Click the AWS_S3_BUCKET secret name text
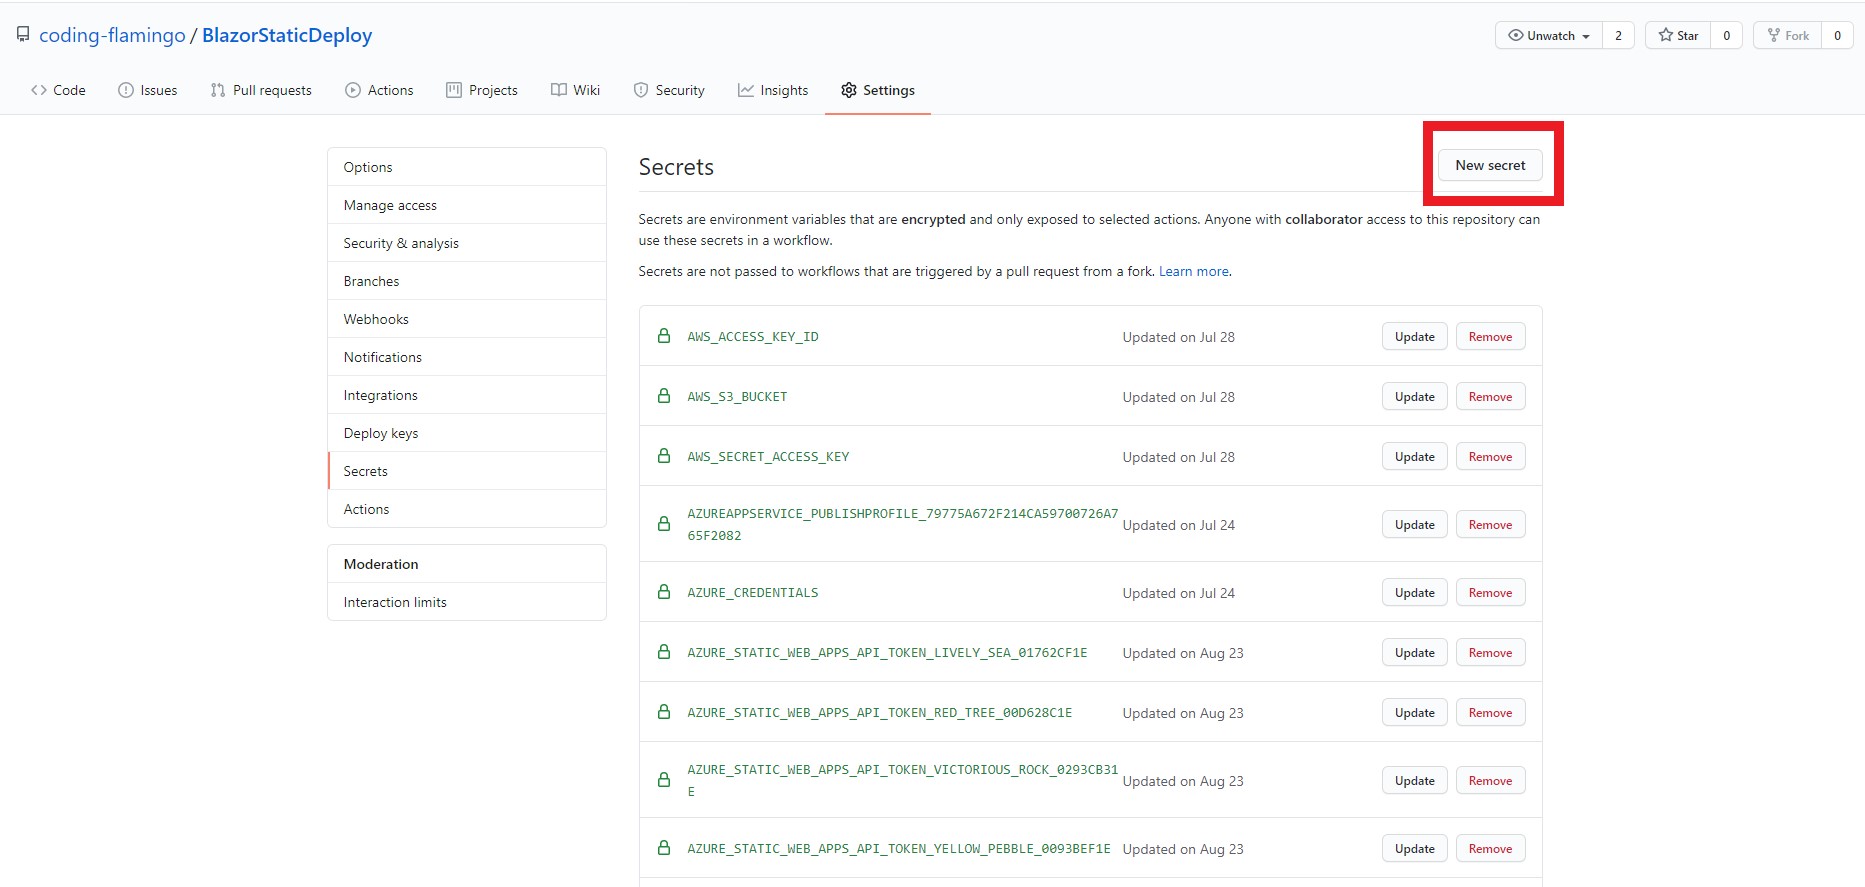 [737, 397]
